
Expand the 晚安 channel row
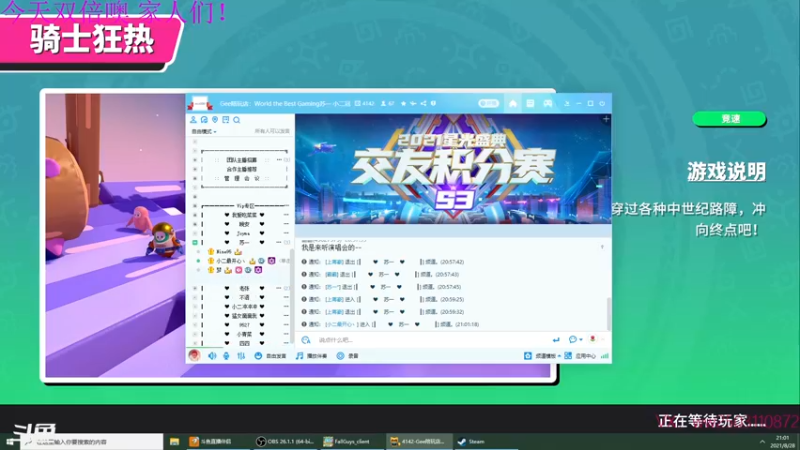[x=195, y=224]
